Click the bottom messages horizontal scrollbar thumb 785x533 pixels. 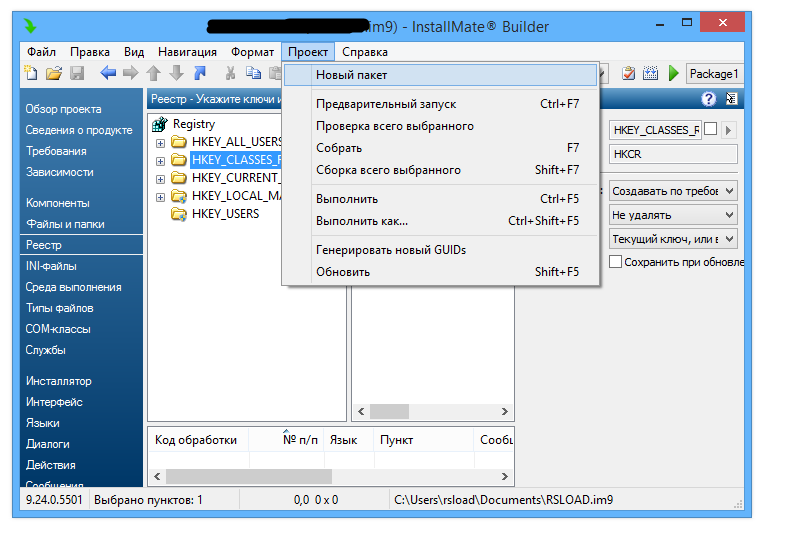pos(249,476)
